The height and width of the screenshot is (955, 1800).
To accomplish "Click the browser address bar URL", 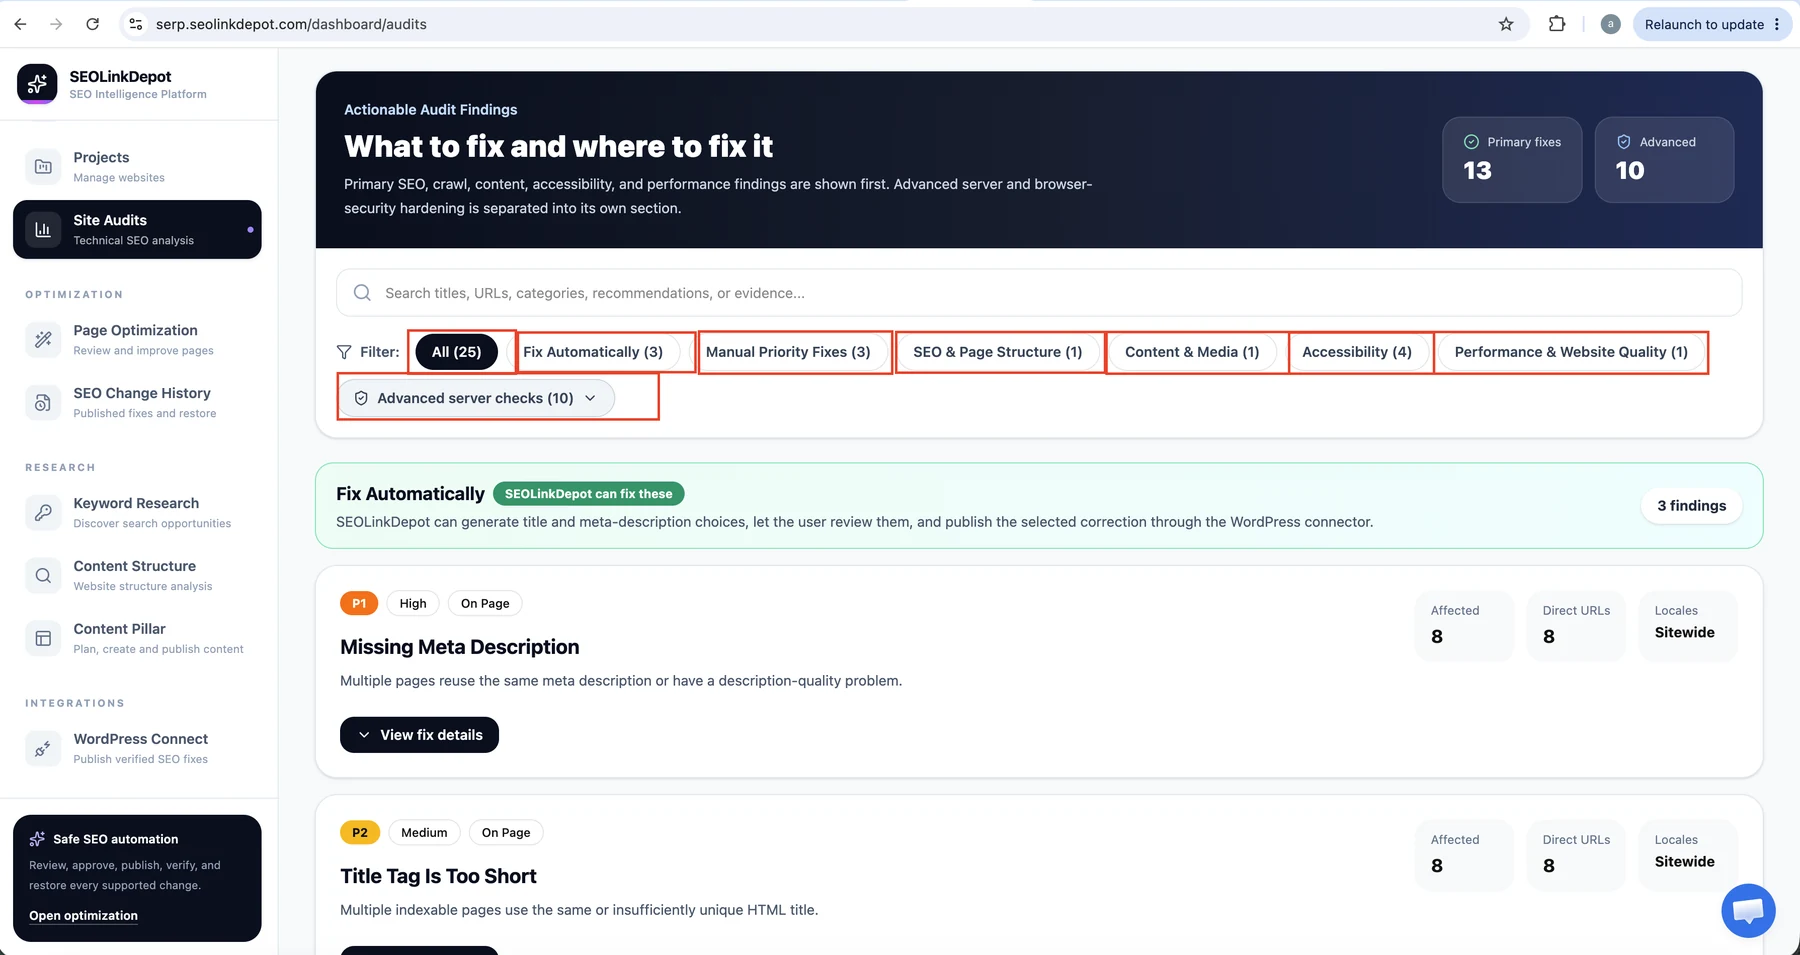I will 291,24.
